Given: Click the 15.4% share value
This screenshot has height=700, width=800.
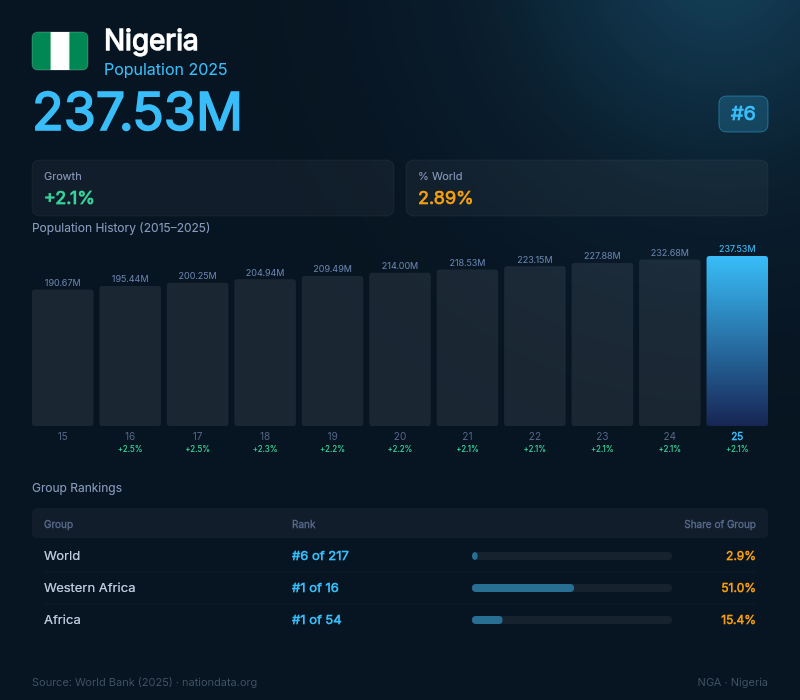Looking at the screenshot, I should [x=738, y=619].
